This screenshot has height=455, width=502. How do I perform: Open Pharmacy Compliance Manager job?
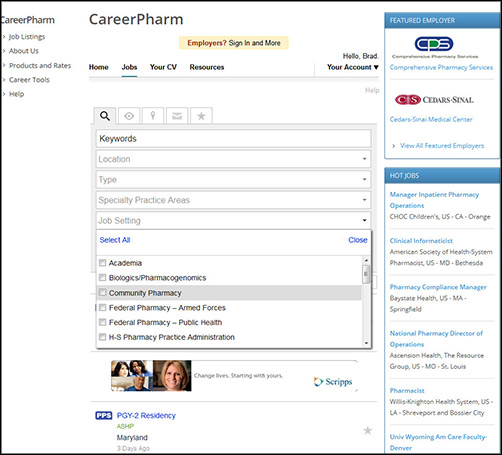coord(438,287)
